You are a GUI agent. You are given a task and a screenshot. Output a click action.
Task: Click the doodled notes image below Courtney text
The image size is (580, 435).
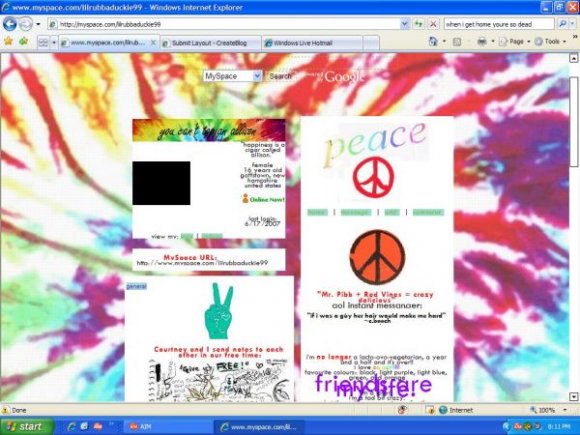click(x=219, y=380)
